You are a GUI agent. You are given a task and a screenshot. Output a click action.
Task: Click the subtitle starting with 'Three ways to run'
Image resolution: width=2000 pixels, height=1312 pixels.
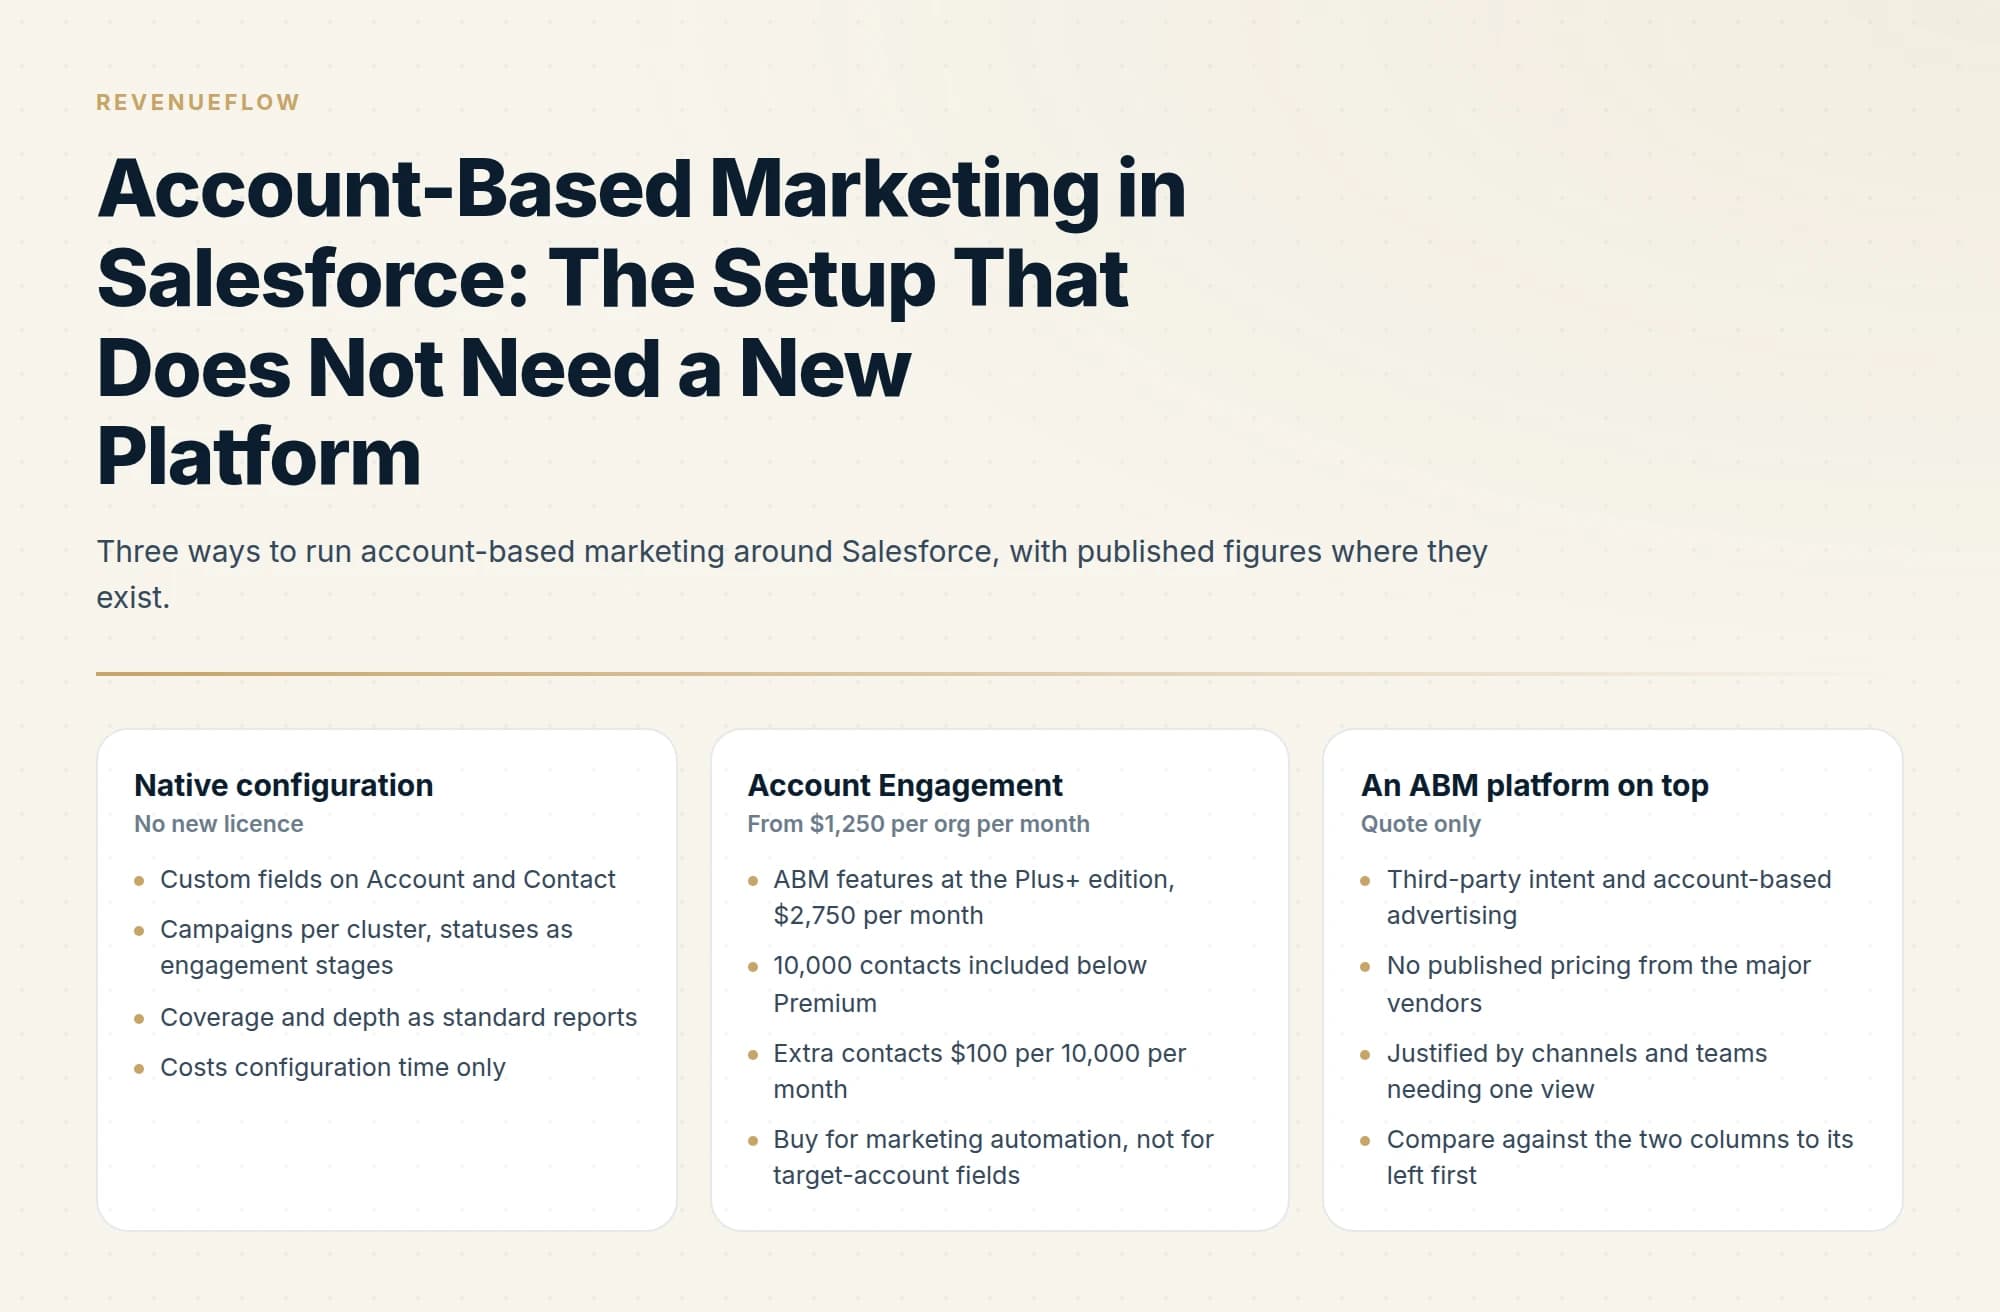tap(792, 574)
